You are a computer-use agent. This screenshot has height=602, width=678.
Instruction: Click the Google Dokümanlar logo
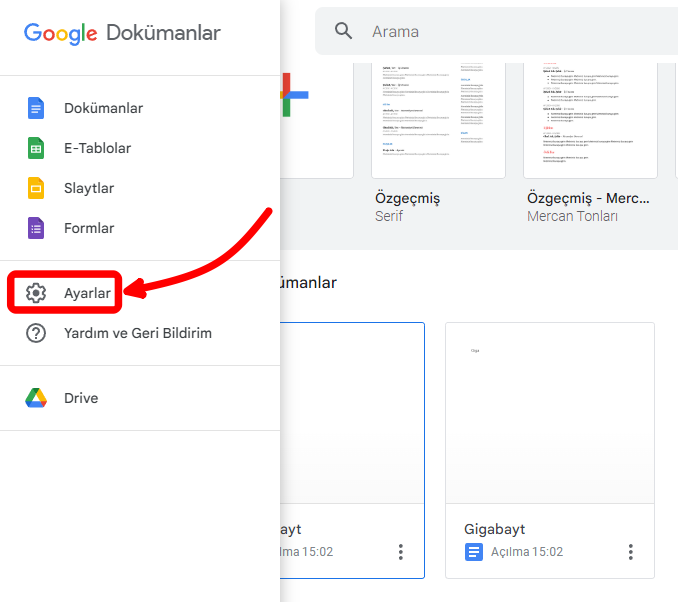coord(122,33)
